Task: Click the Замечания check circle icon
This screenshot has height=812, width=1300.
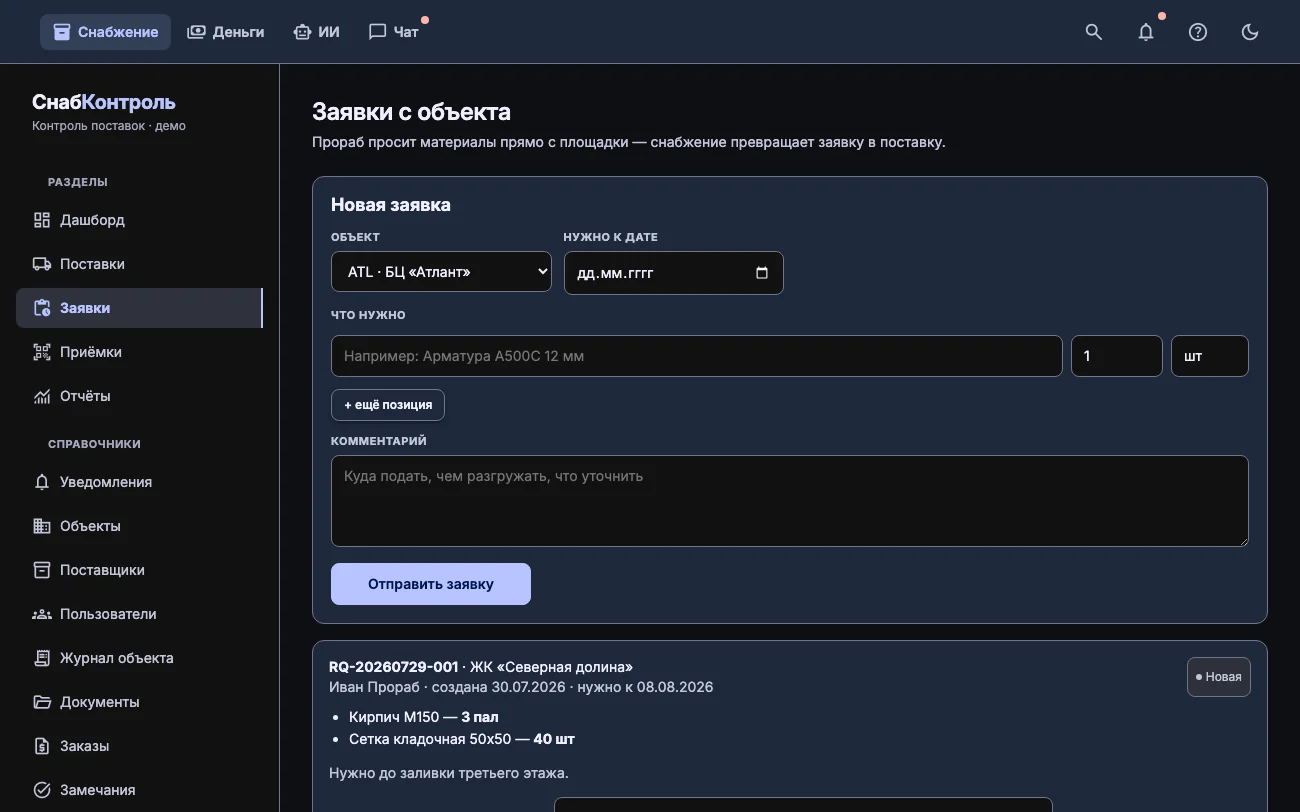Action: [x=42, y=790]
